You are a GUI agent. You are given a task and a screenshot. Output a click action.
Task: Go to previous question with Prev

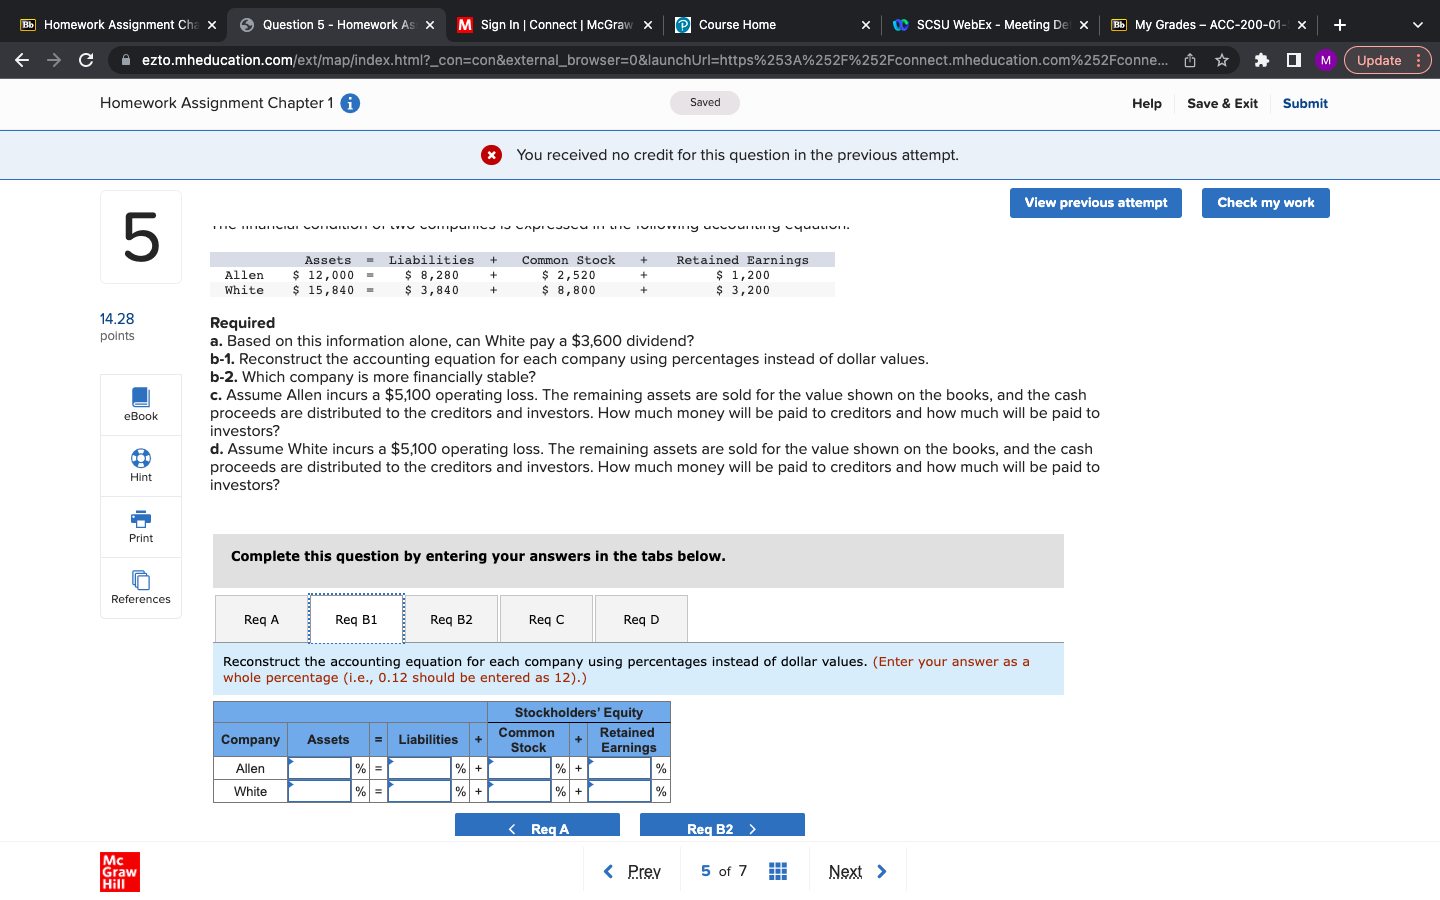tap(632, 872)
